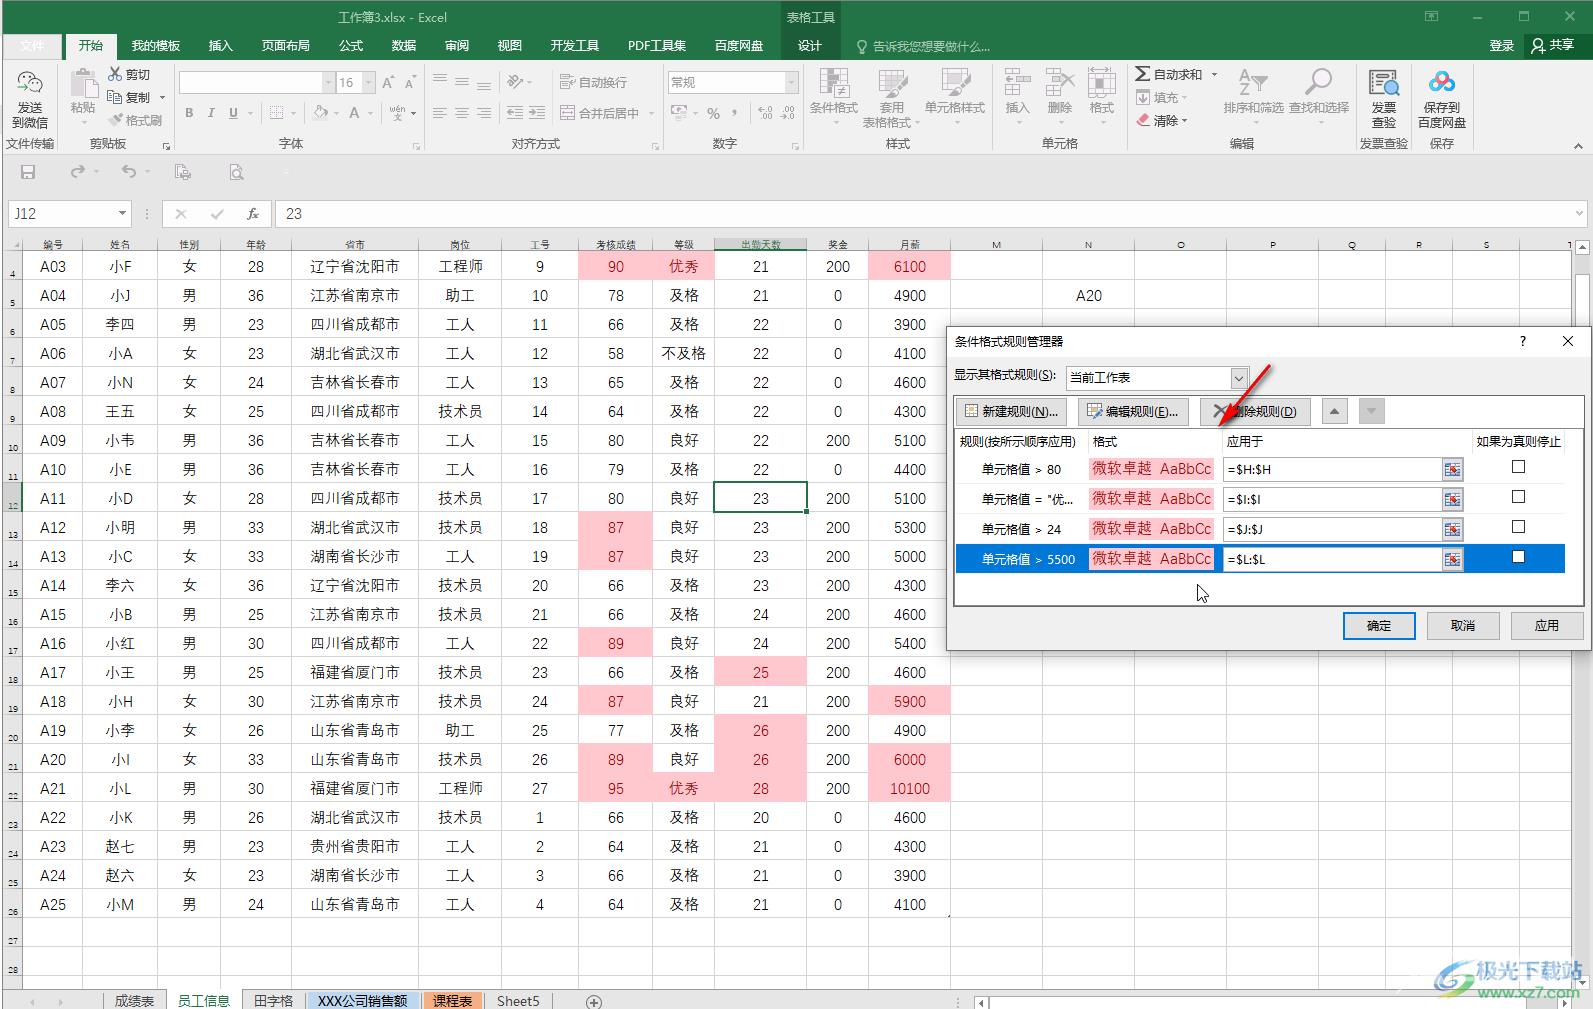
Task: Click the 共享 share button
Action: [x=1553, y=45]
